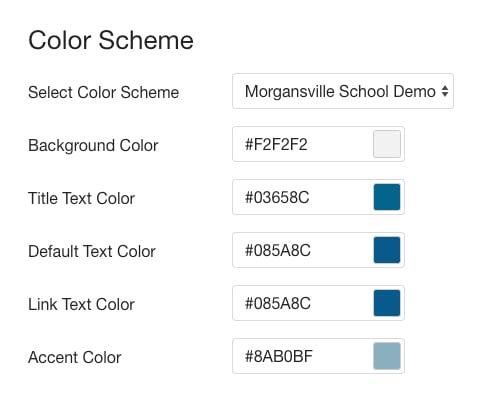Click the Color Scheme section heading
The width and height of the screenshot is (489, 399).
(x=111, y=40)
